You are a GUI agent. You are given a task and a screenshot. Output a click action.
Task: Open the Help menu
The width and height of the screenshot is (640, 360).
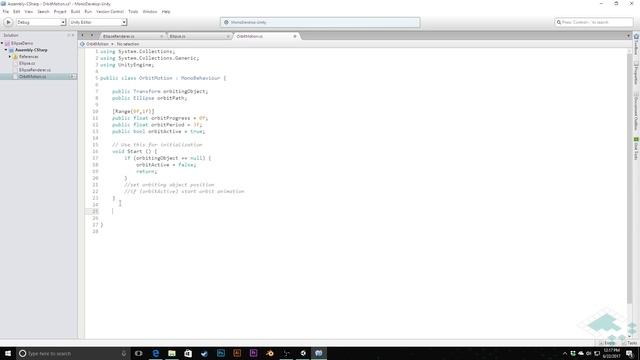(166, 11)
